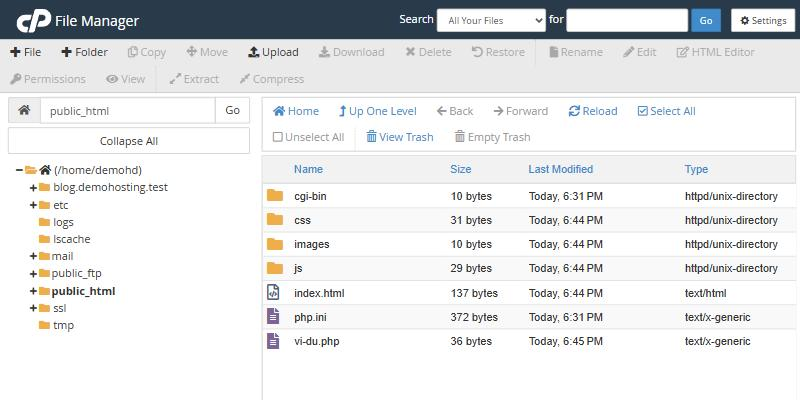
Task: Check Select All files
Action: pos(666,111)
